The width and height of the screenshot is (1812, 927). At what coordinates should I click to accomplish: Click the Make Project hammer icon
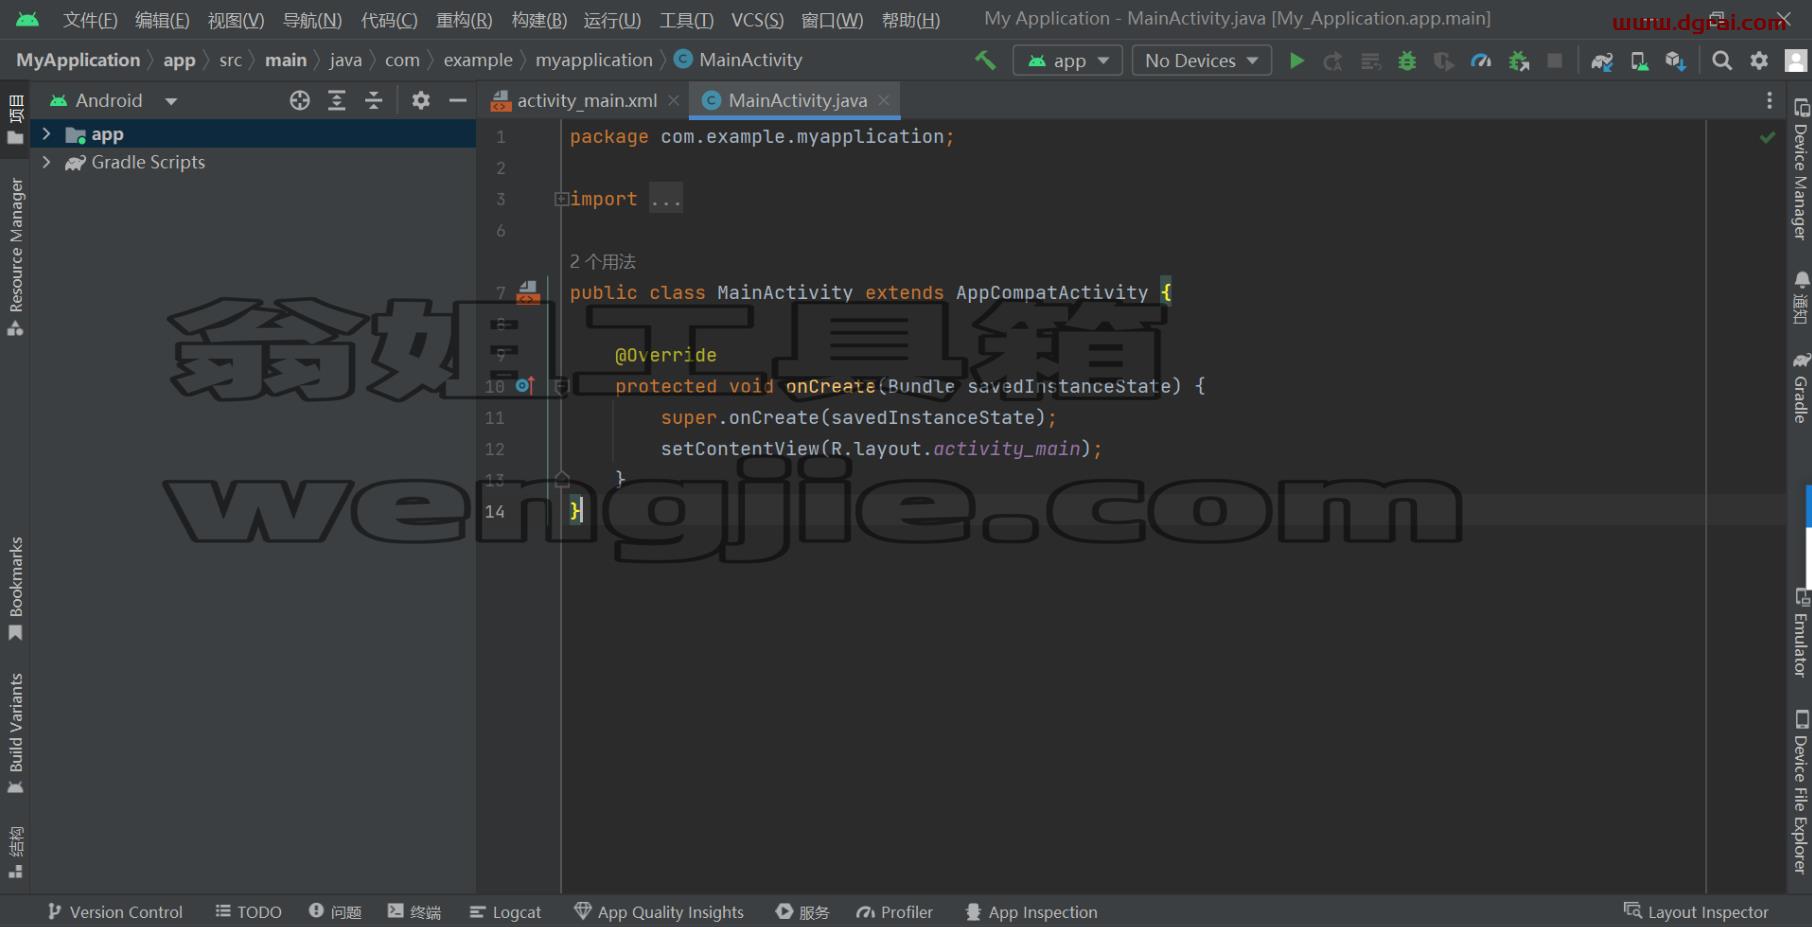(985, 60)
